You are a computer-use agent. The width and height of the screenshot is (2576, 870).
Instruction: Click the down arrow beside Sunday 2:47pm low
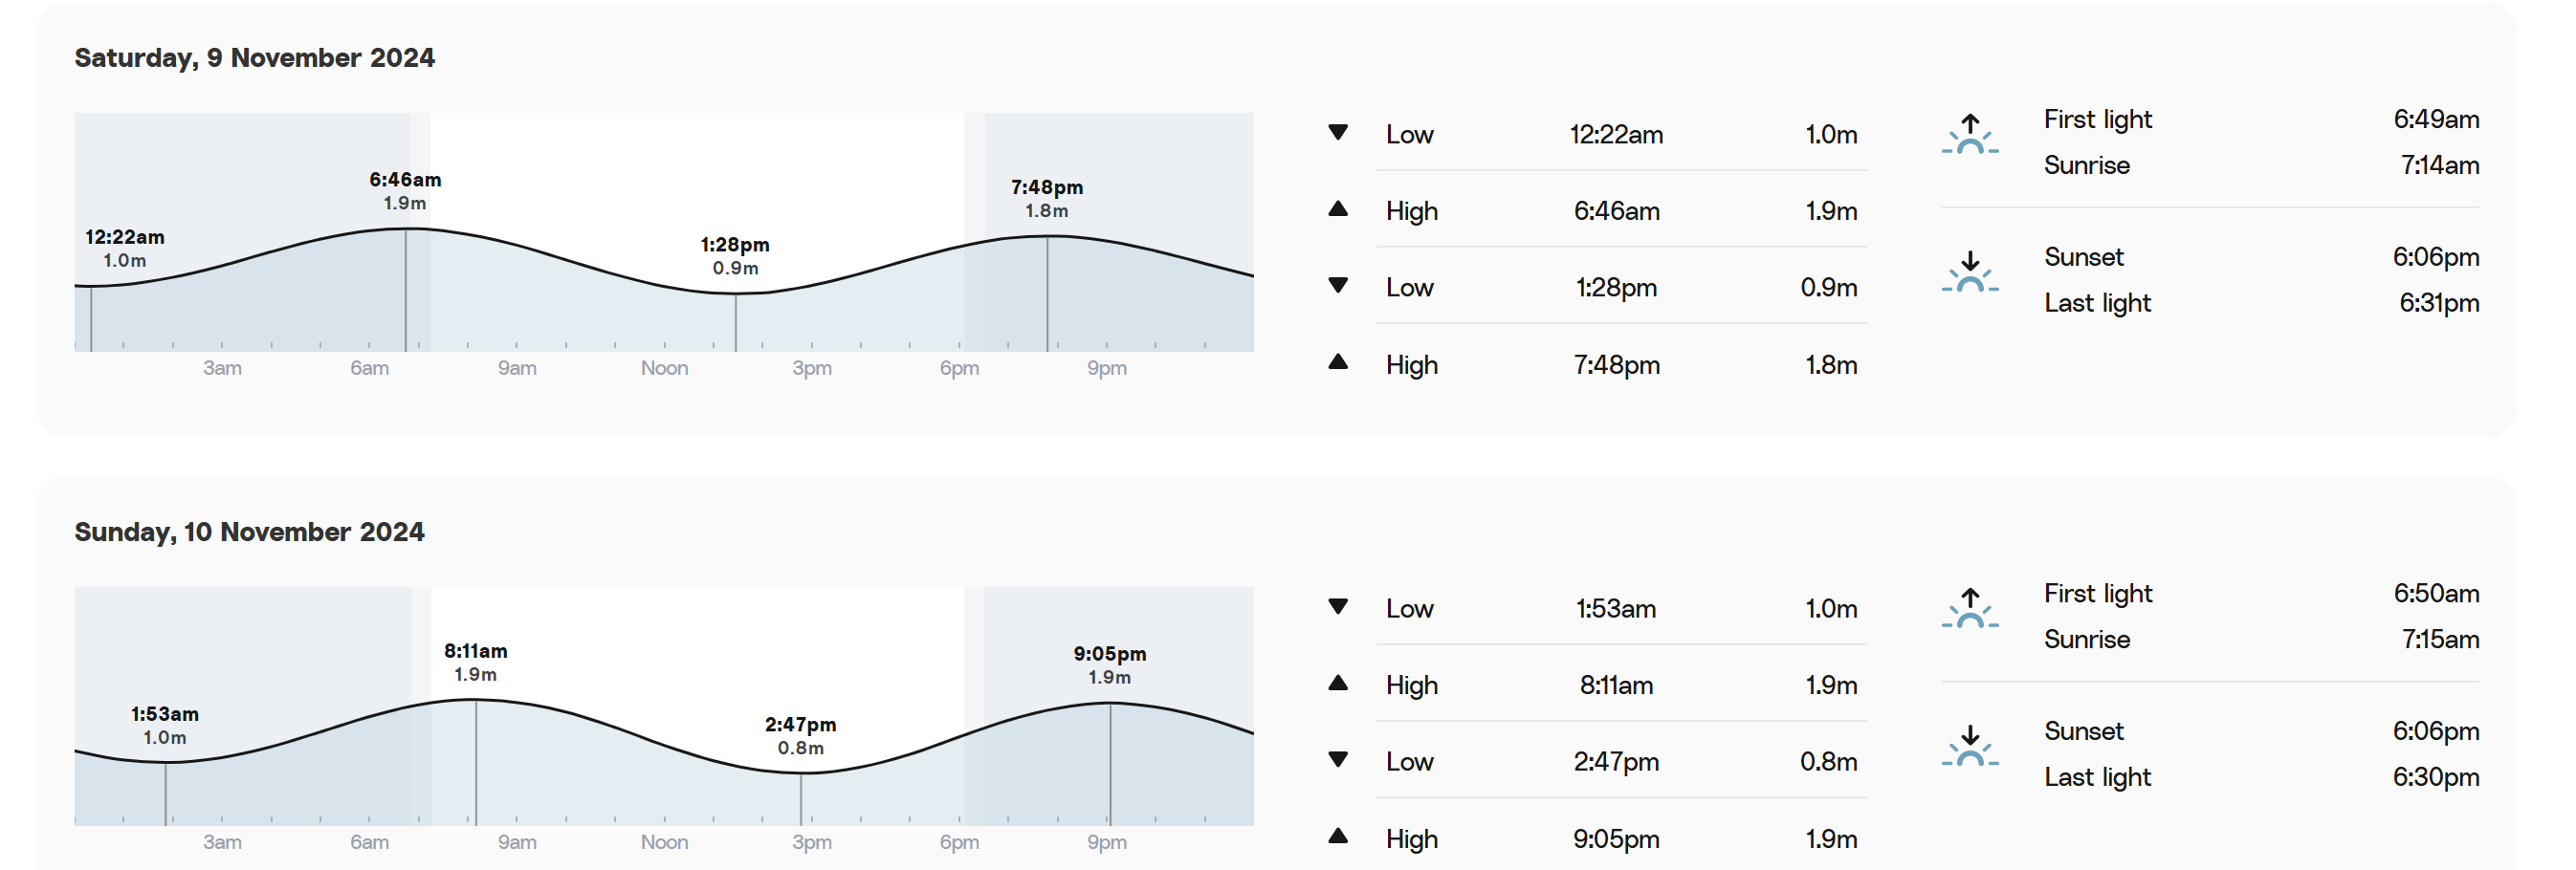[x=1338, y=759]
